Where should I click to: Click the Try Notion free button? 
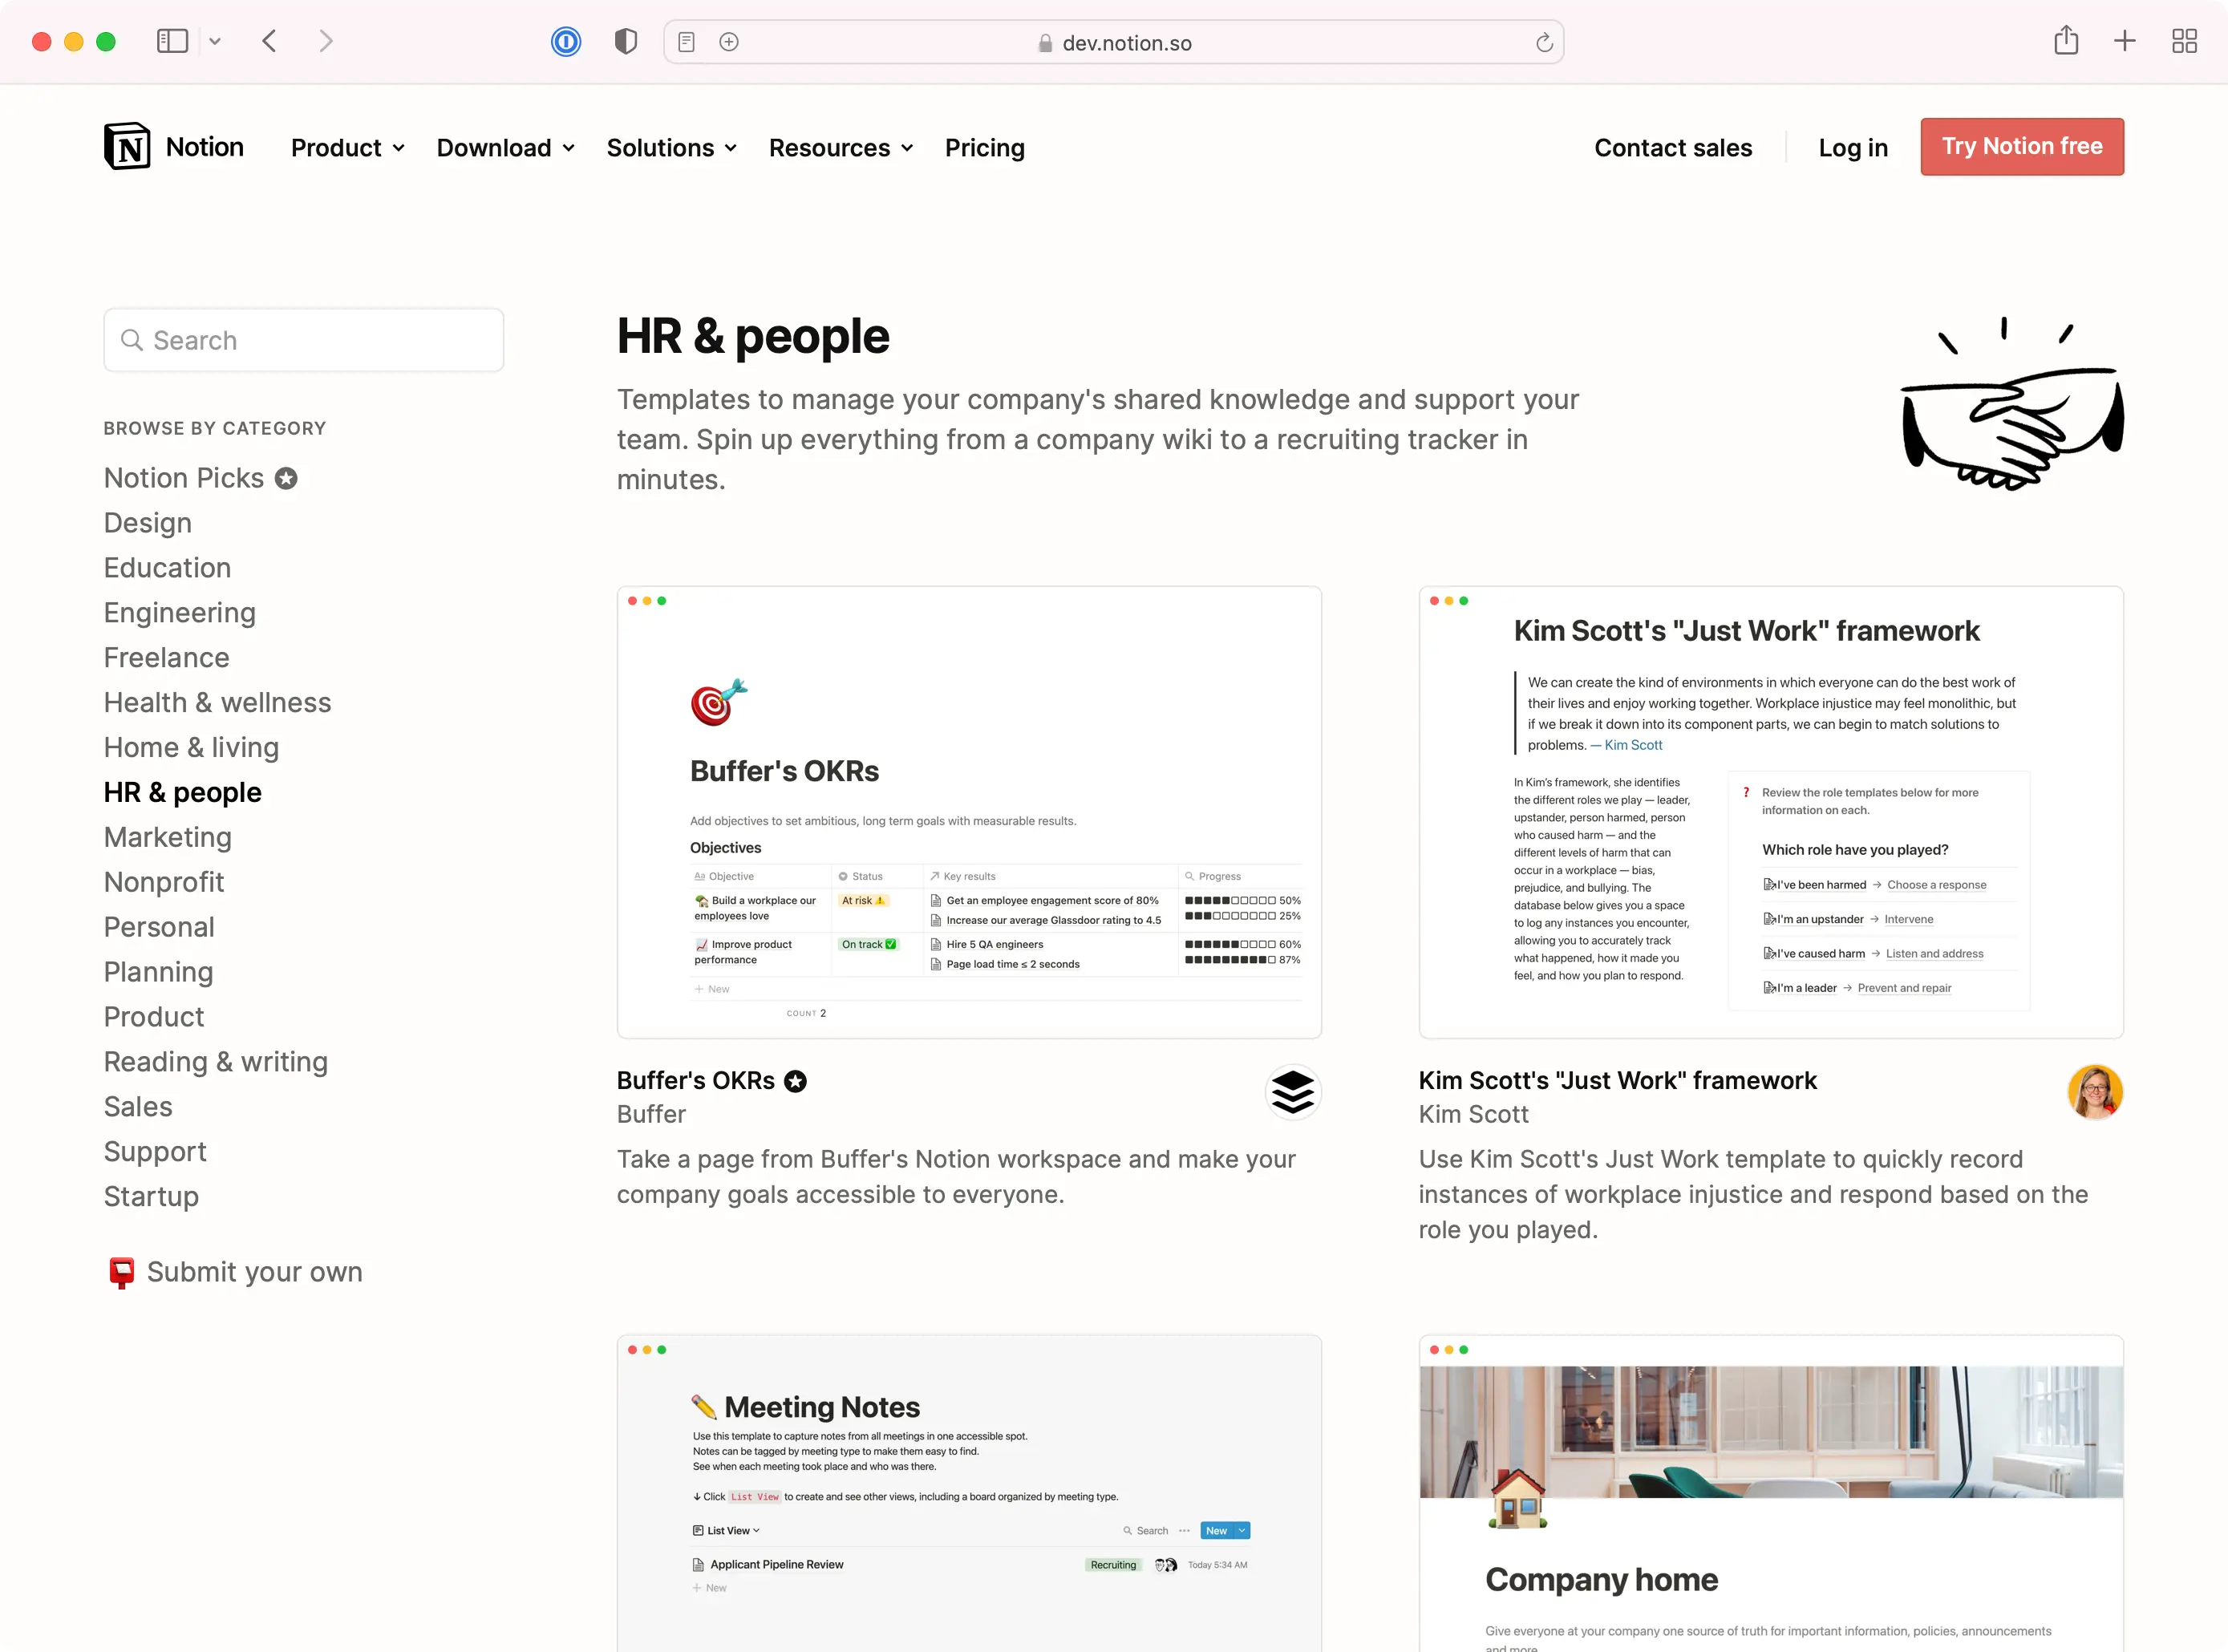[x=2022, y=146]
